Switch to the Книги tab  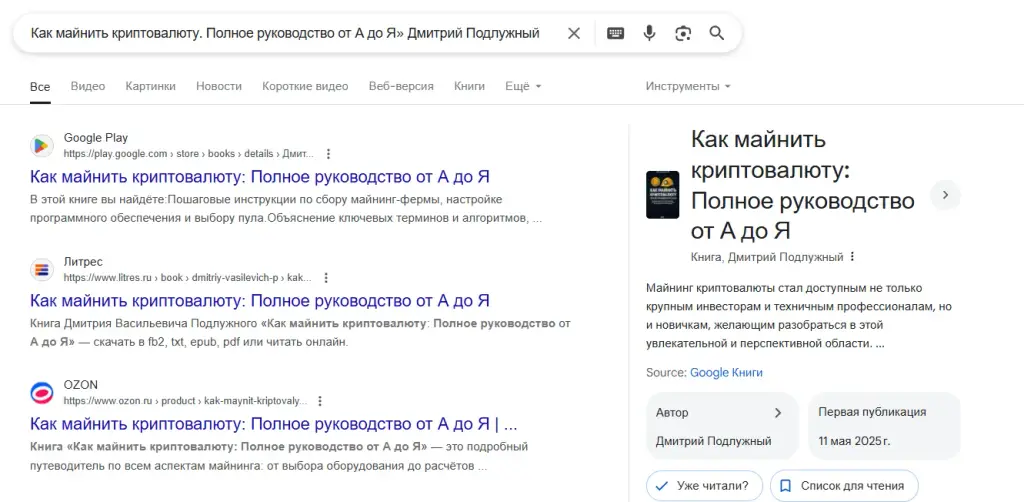(469, 86)
